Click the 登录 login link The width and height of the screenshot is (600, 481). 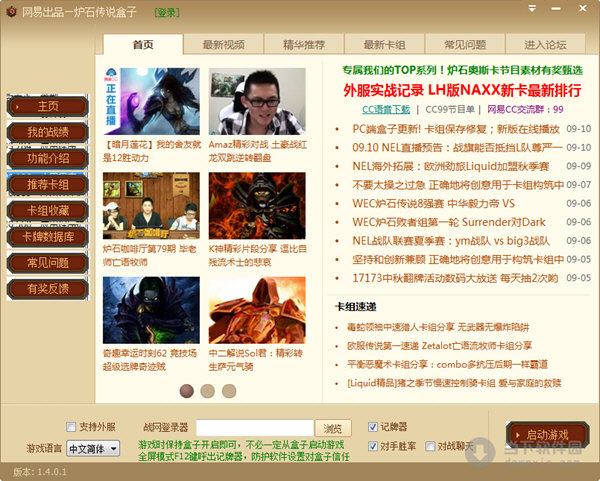point(167,13)
